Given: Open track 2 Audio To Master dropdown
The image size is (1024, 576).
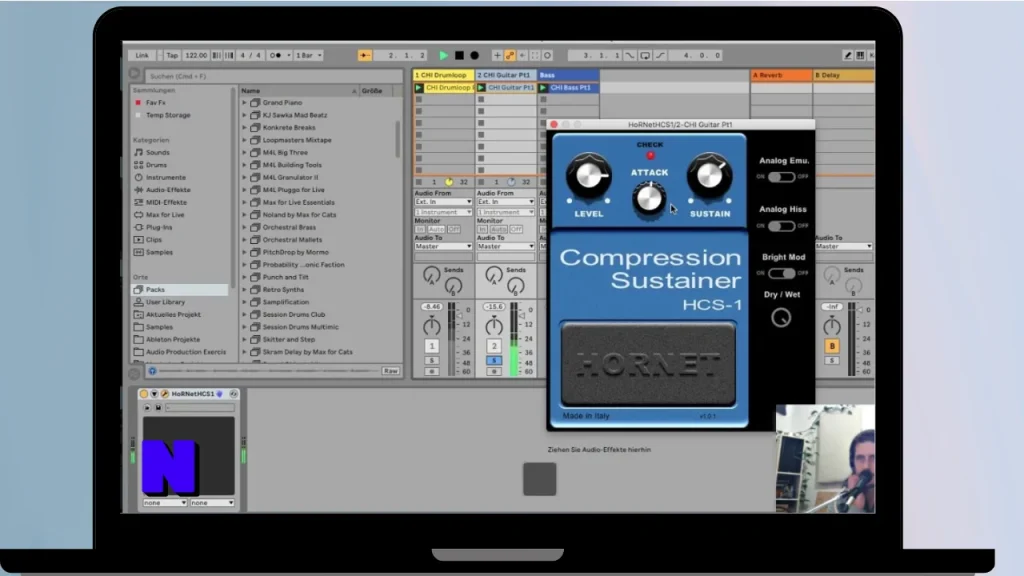Looking at the screenshot, I should point(505,246).
